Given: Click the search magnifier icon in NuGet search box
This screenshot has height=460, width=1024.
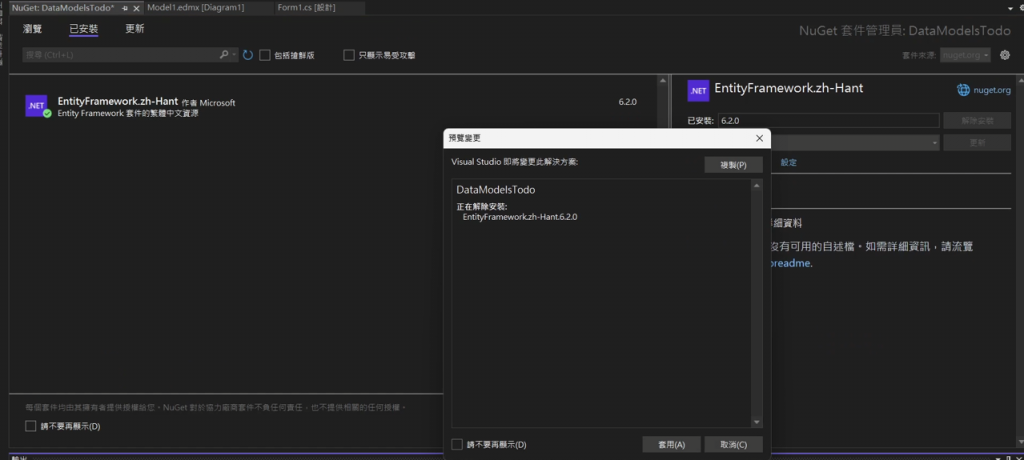Looking at the screenshot, I should point(224,56).
